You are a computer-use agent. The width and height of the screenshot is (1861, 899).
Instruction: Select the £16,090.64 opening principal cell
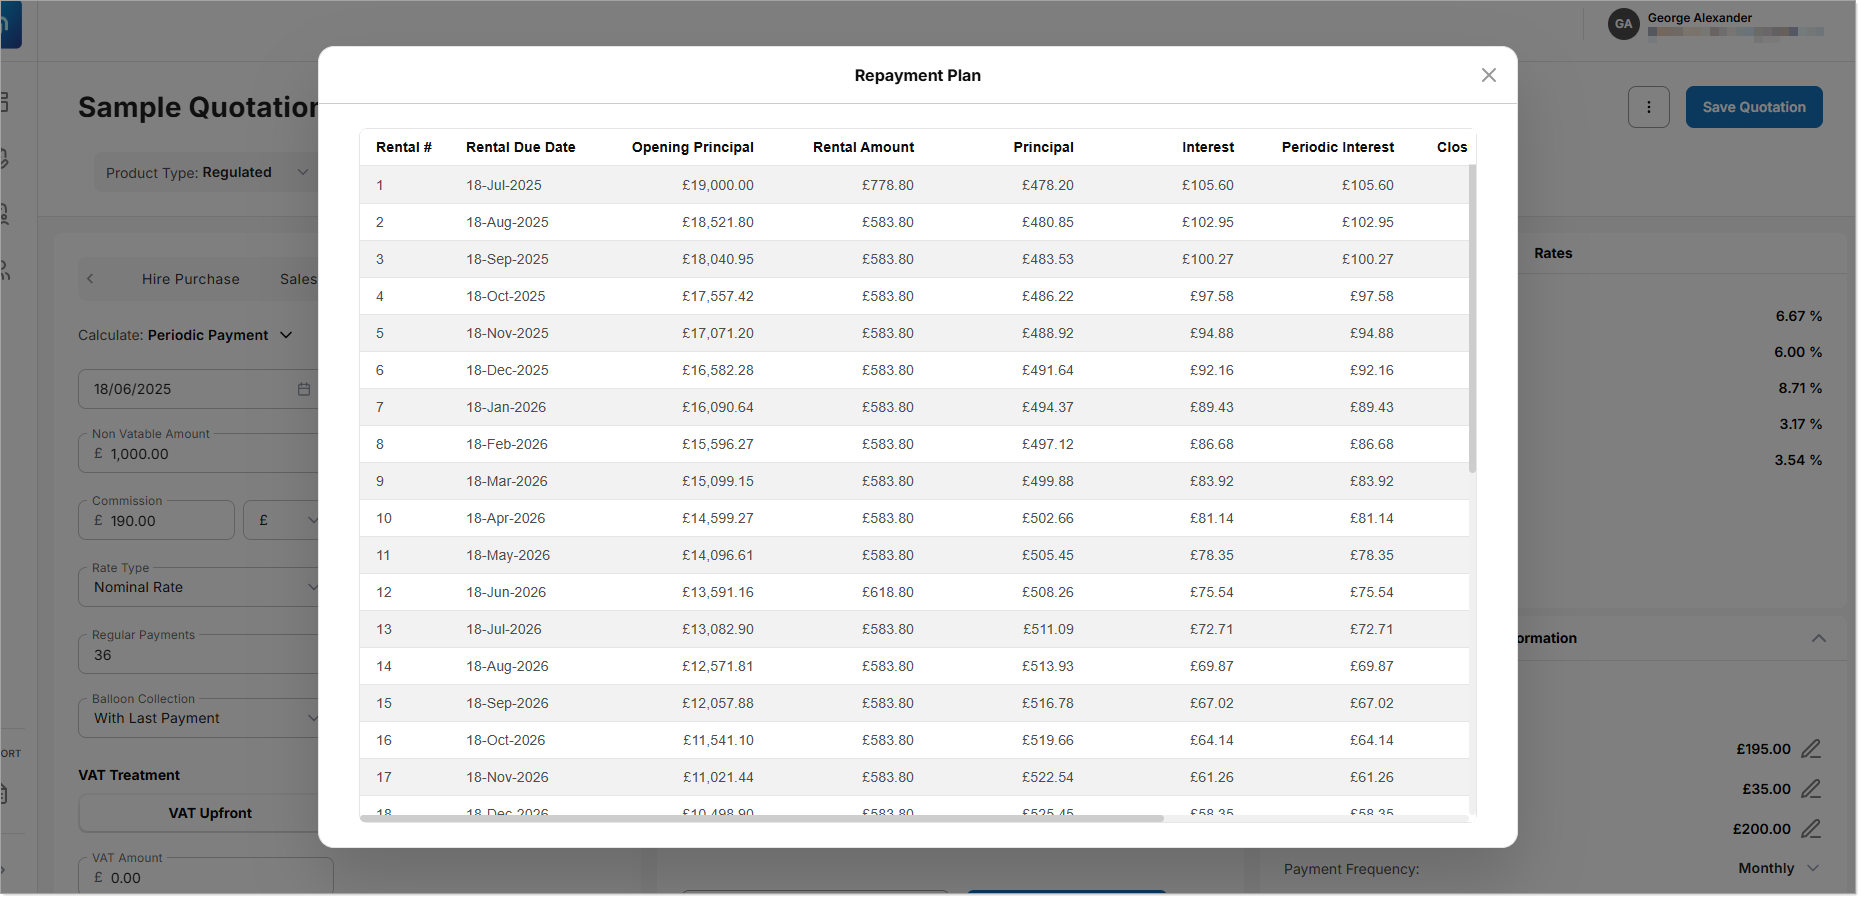pos(717,407)
